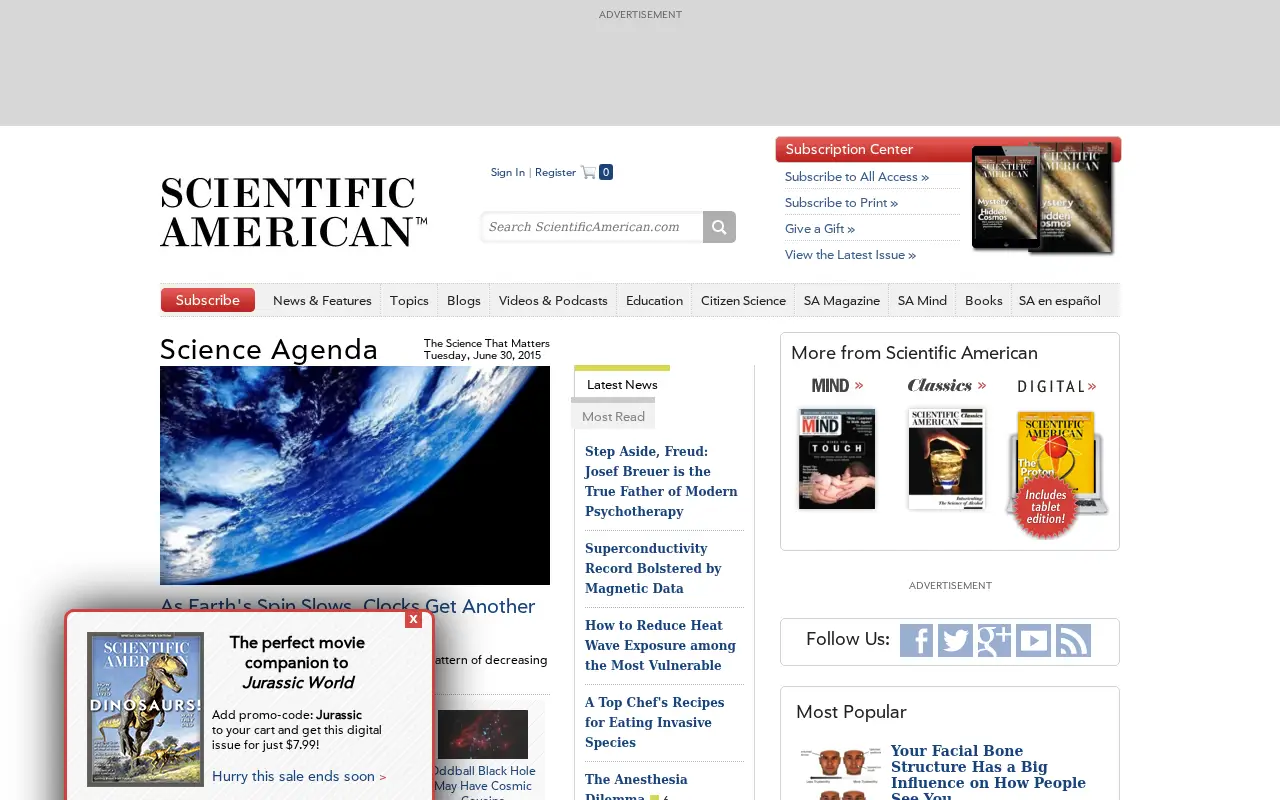This screenshot has height=800, width=1280.
Task: Open the SA en español menu
Action: click(1060, 300)
